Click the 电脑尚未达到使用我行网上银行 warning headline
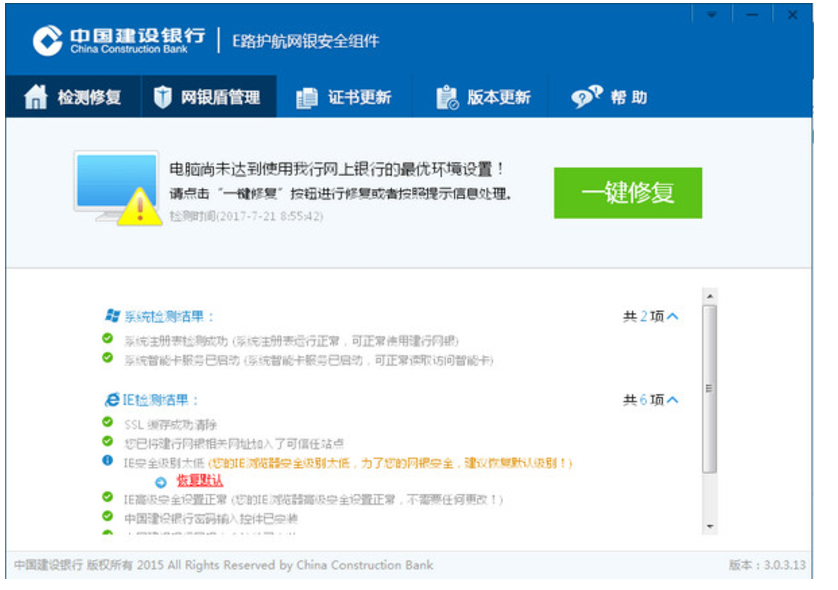Screen dimensions: 838x590 tap(336, 169)
